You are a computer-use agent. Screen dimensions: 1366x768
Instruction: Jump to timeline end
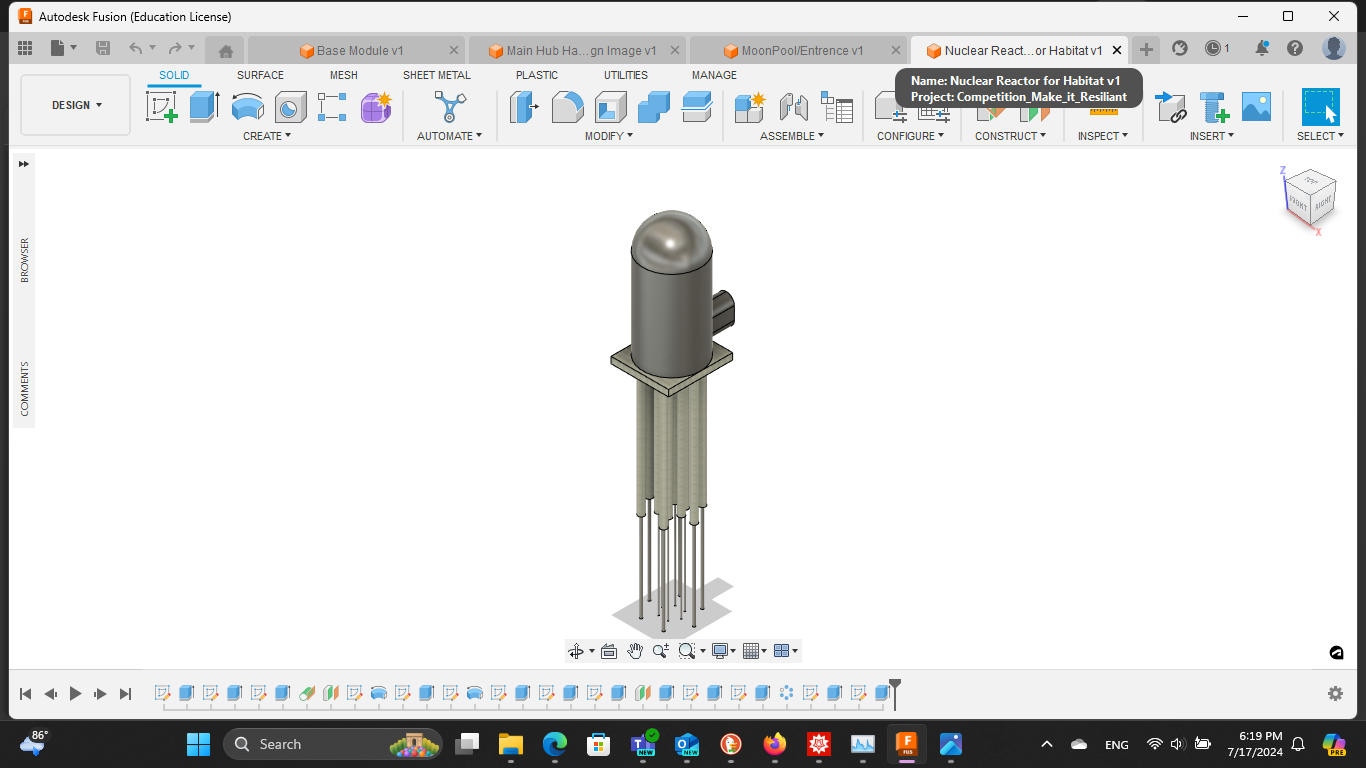(125, 693)
